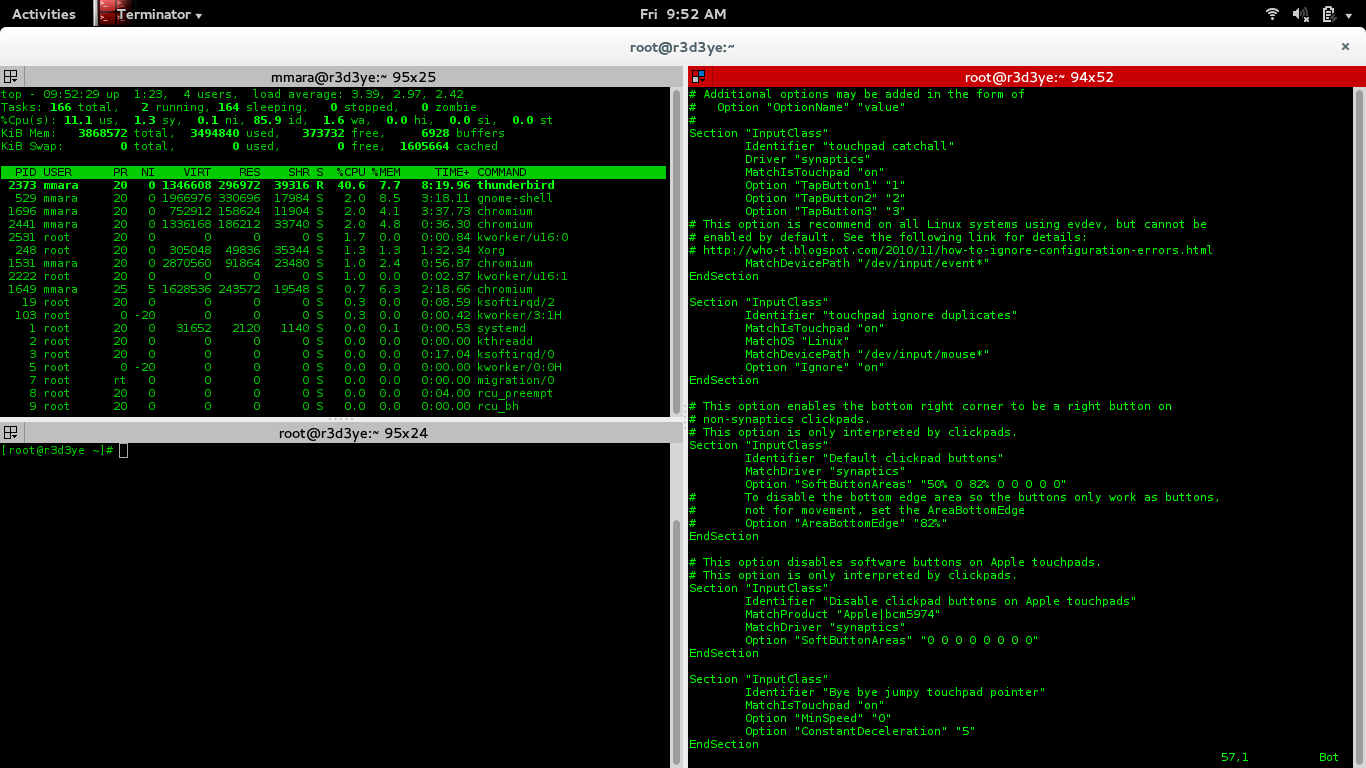Select the rcu_bh process row
1366x768 pixels.
tap(333, 406)
